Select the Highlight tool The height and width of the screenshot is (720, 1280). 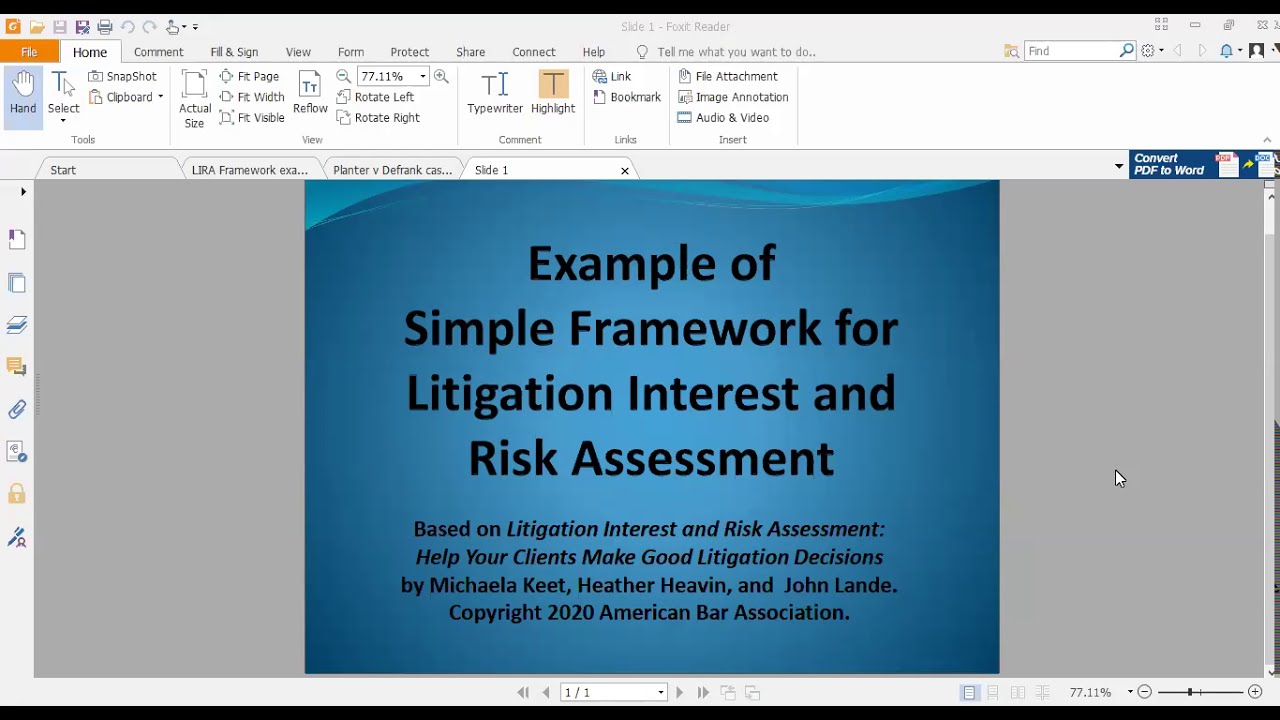pyautogui.click(x=553, y=93)
